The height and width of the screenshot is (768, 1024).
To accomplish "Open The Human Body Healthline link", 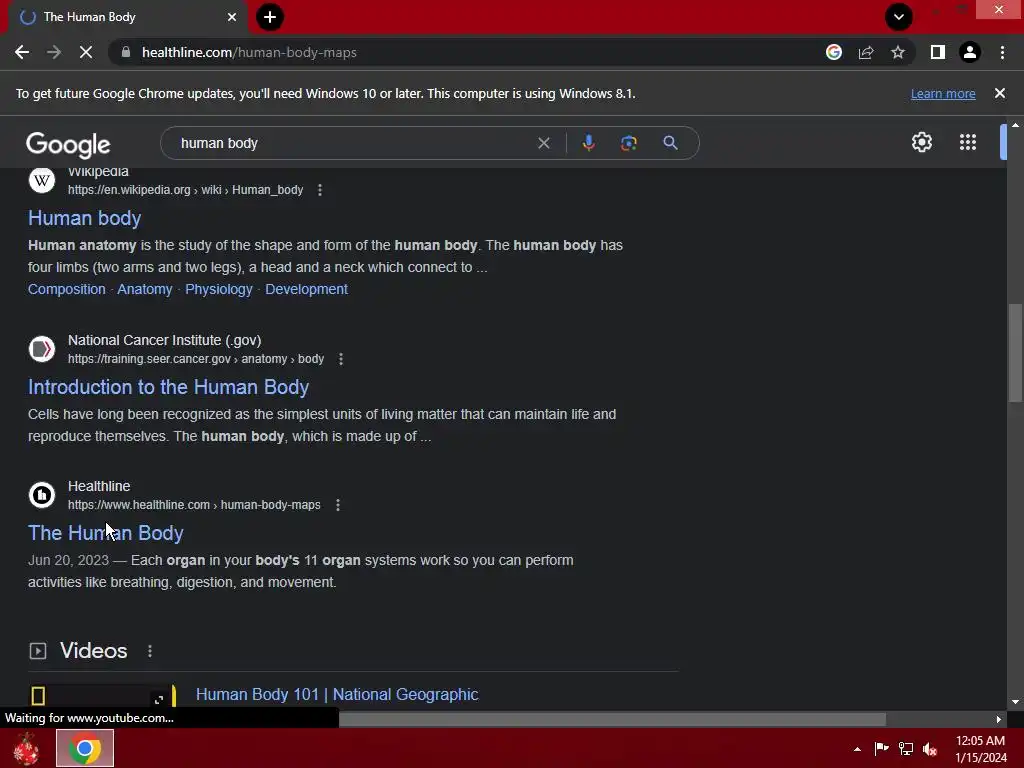I will point(106,533).
